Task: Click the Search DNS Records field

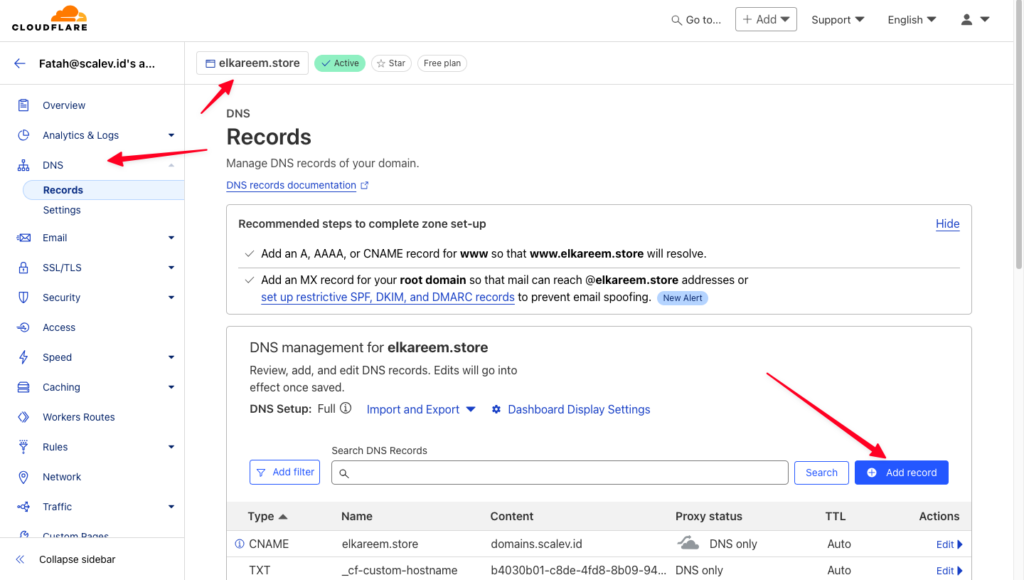Action: pyautogui.click(x=560, y=472)
